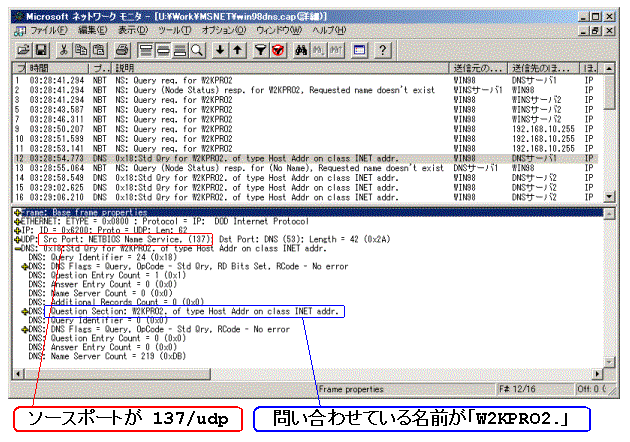The height and width of the screenshot is (442, 630).
Task: Expand the ETHERNET: ETYPE node
Action: [x=17, y=221]
